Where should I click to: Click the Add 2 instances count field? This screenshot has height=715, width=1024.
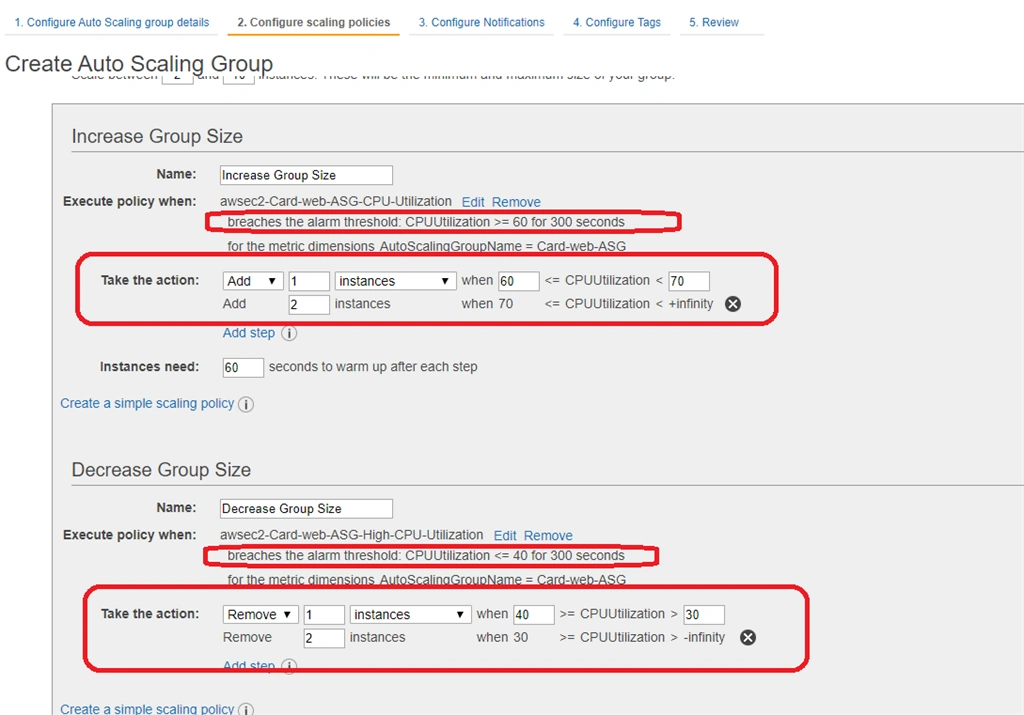click(x=309, y=304)
